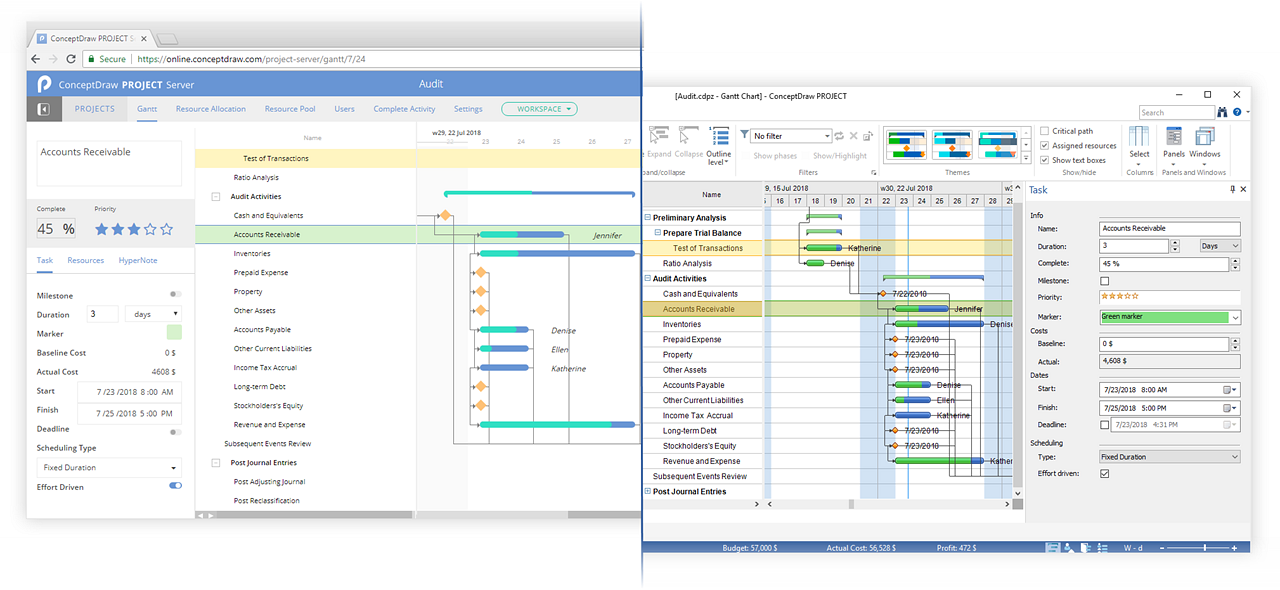Expand the Themes gallery
Screen dimensions: 1280x590
[x=1025, y=157]
